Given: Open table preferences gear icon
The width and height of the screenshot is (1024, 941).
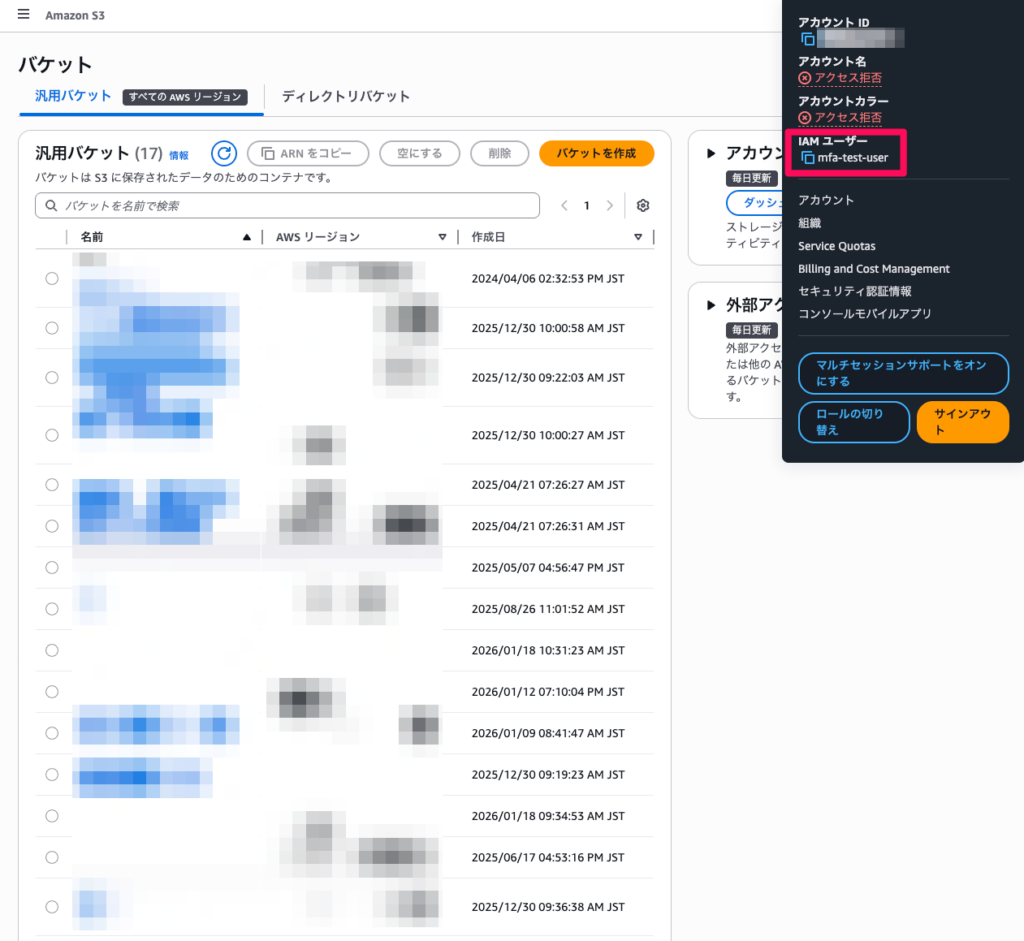Looking at the screenshot, I should click(643, 206).
